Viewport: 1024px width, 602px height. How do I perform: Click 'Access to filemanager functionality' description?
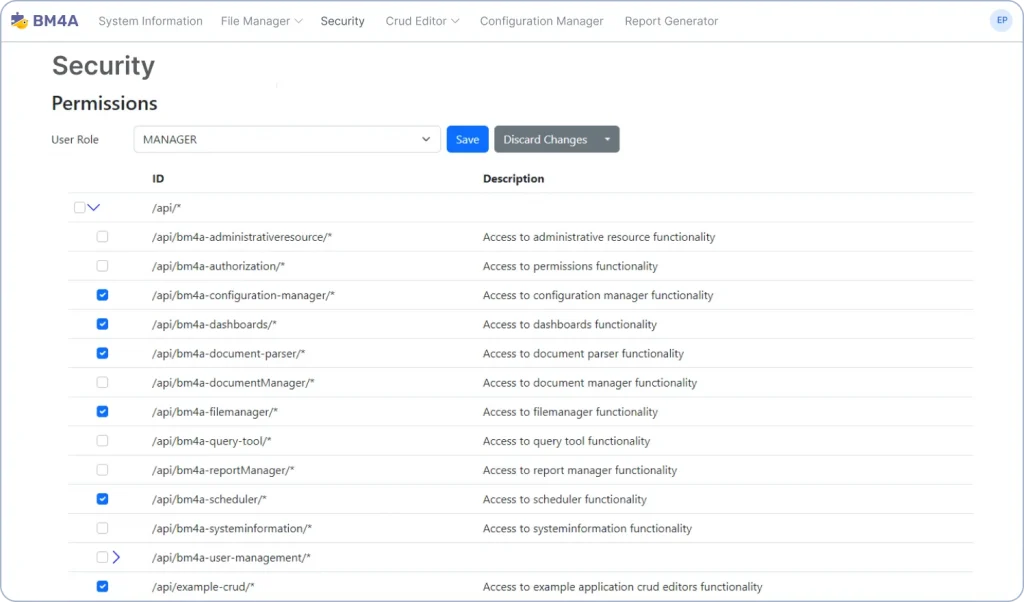point(570,412)
